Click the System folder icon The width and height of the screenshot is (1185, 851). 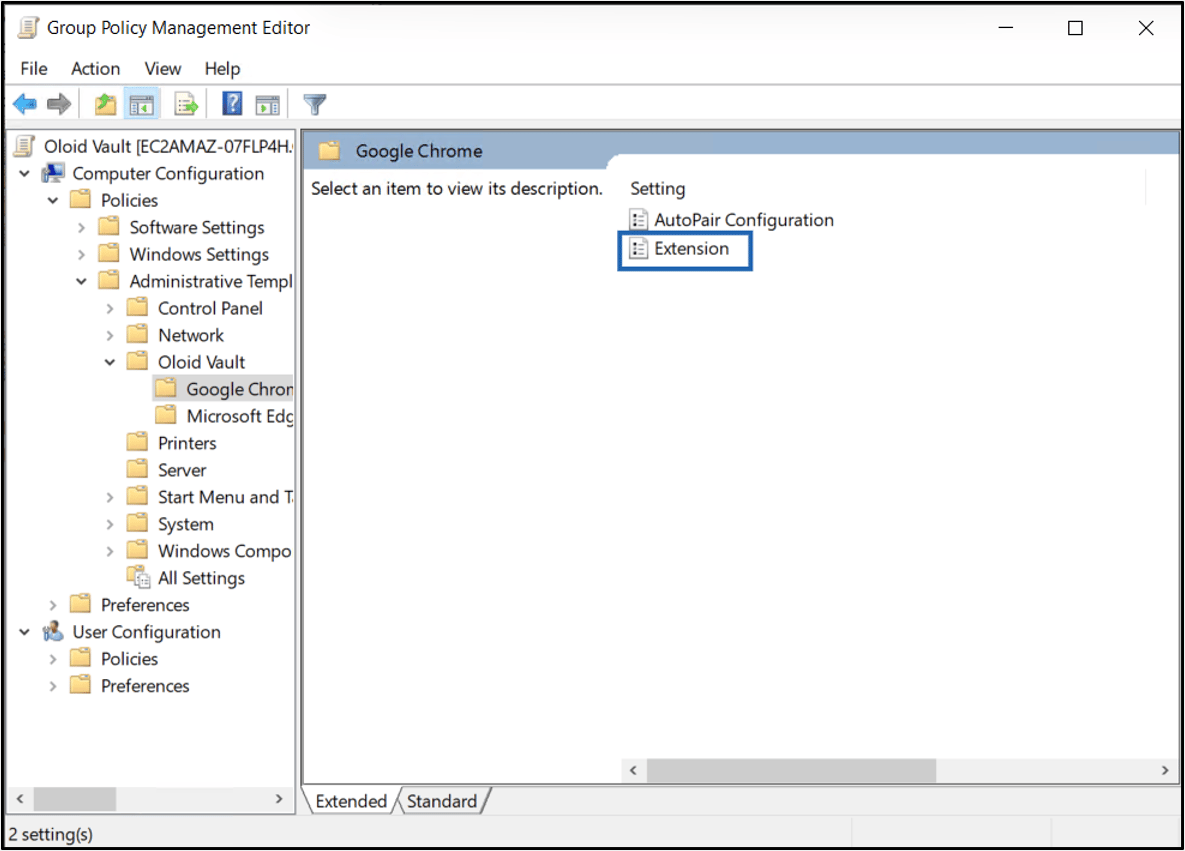(138, 523)
